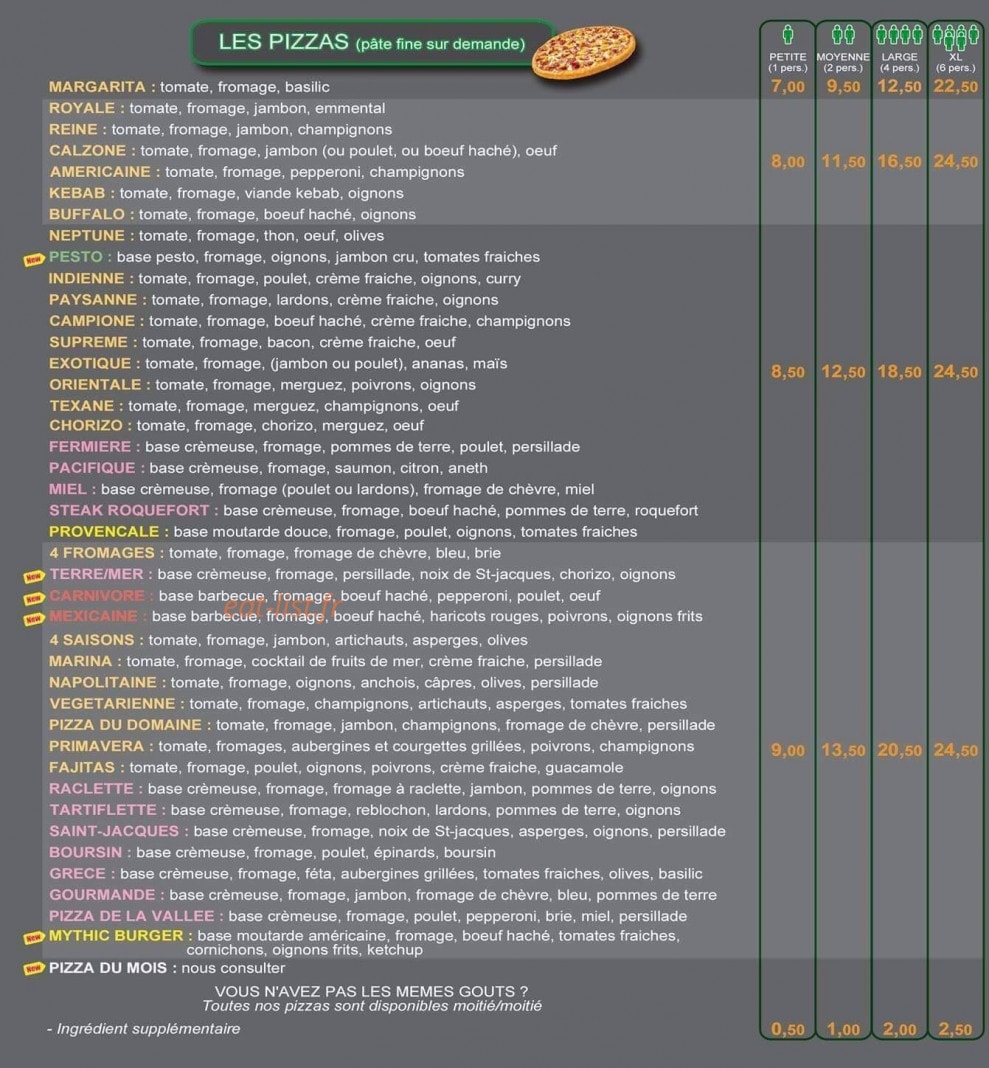
Task: Click the TARTIFLETTE pizza name
Action: coord(102,810)
